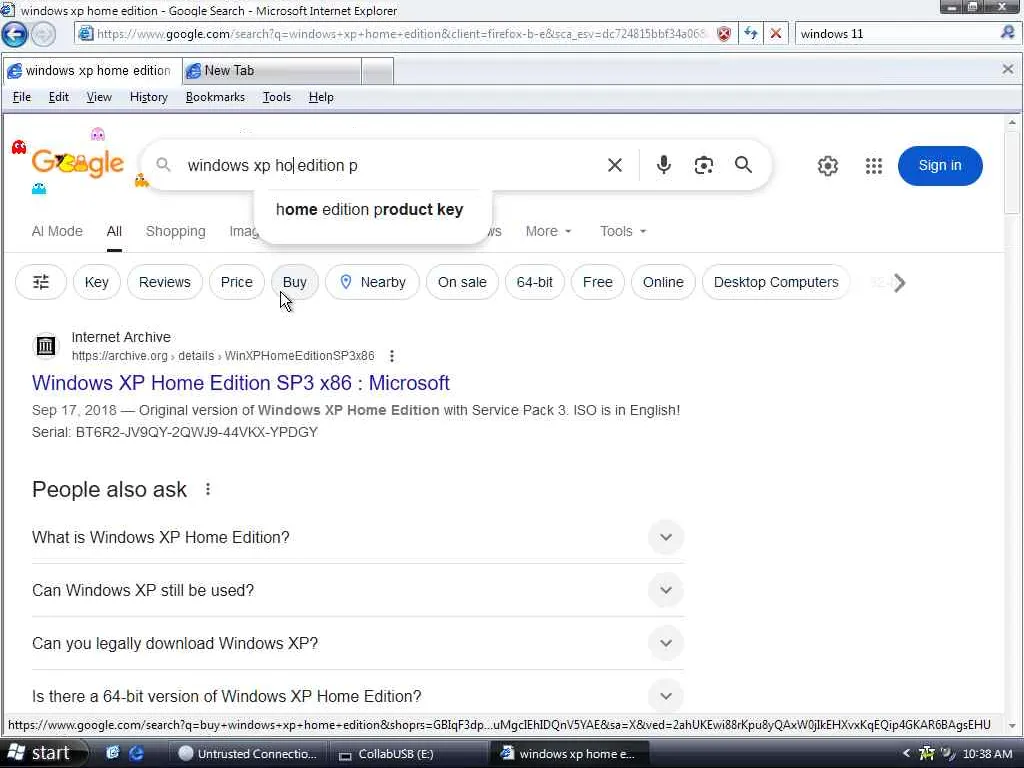
Task: Open the browser Tools menu
Action: (x=276, y=97)
